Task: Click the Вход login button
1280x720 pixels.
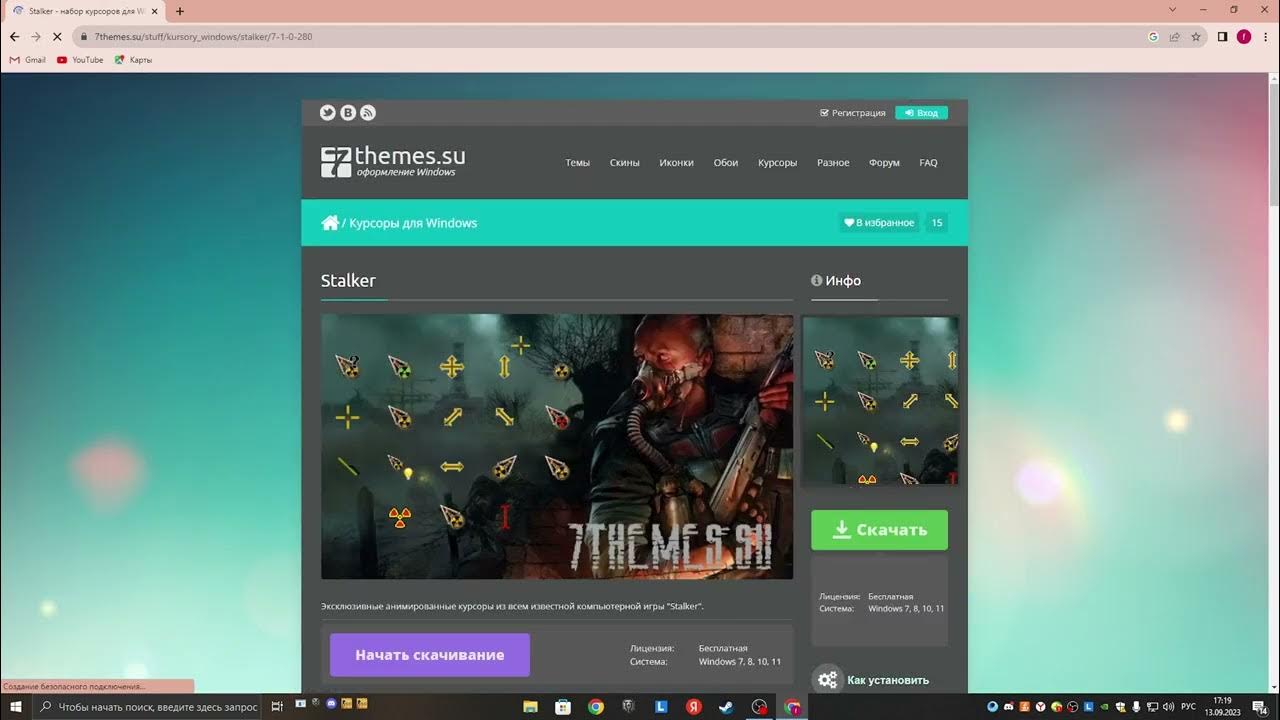Action: pos(921,113)
